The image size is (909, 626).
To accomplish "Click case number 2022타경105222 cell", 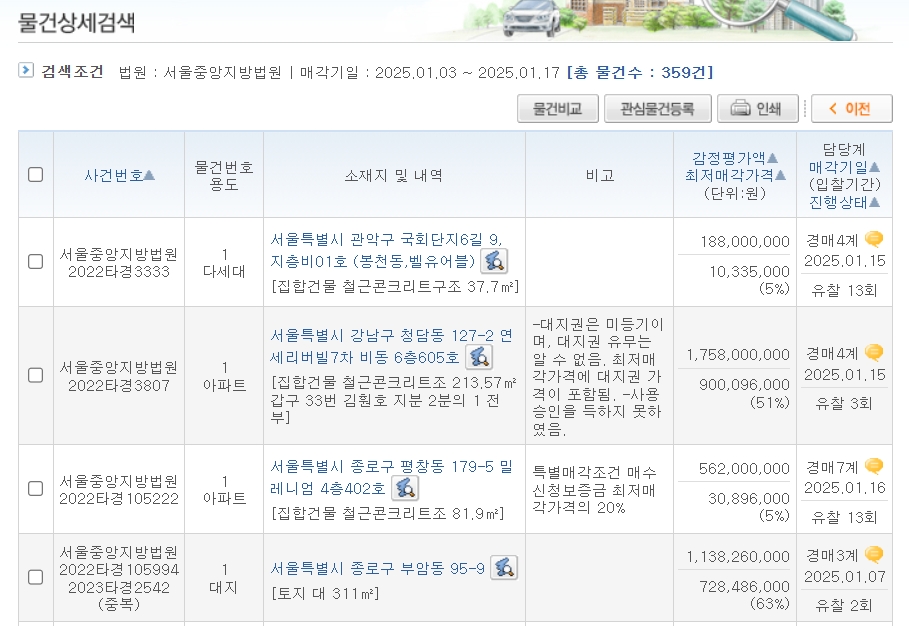I will tap(119, 490).
